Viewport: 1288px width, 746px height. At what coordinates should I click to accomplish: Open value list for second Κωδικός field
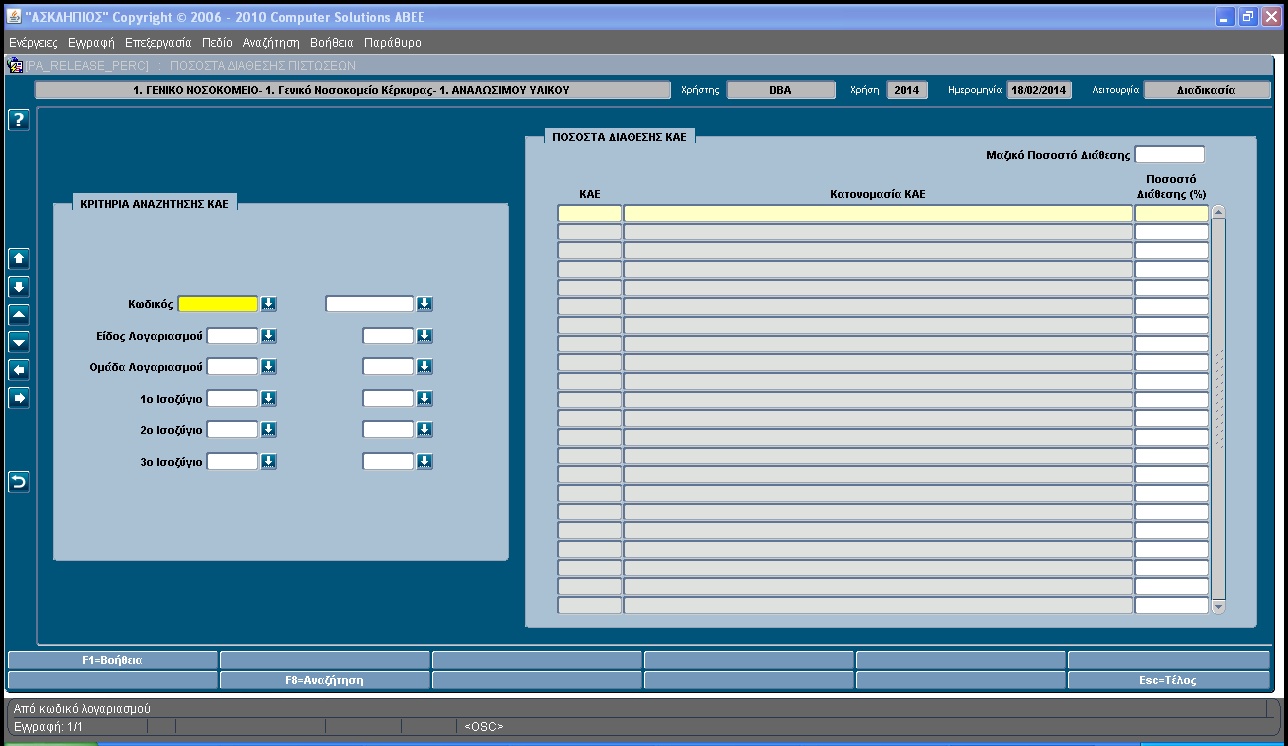pyautogui.click(x=424, y=304)
